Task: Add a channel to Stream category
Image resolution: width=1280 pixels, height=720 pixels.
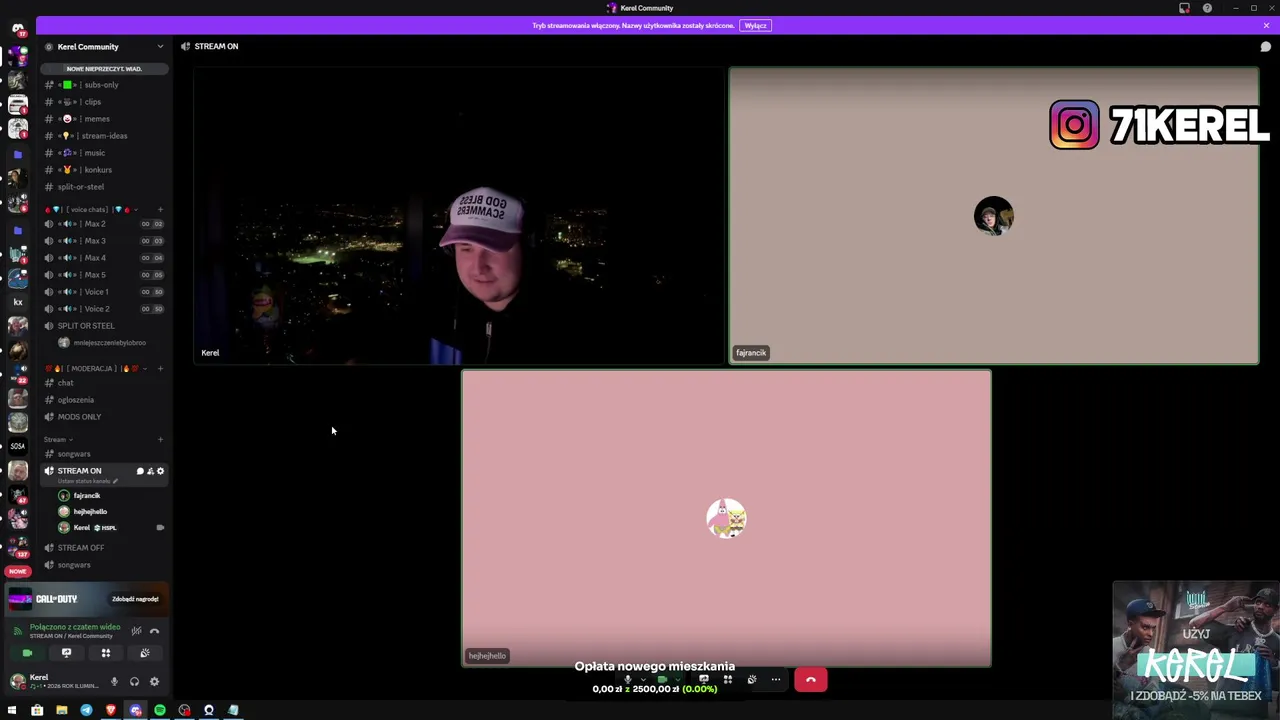Action: (x=160, y=440)
